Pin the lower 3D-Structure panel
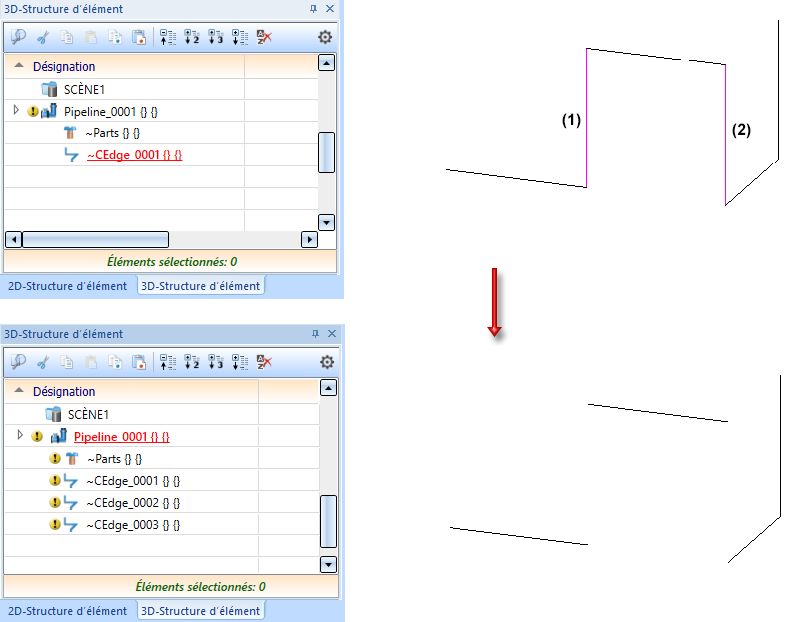 [315, 334]
